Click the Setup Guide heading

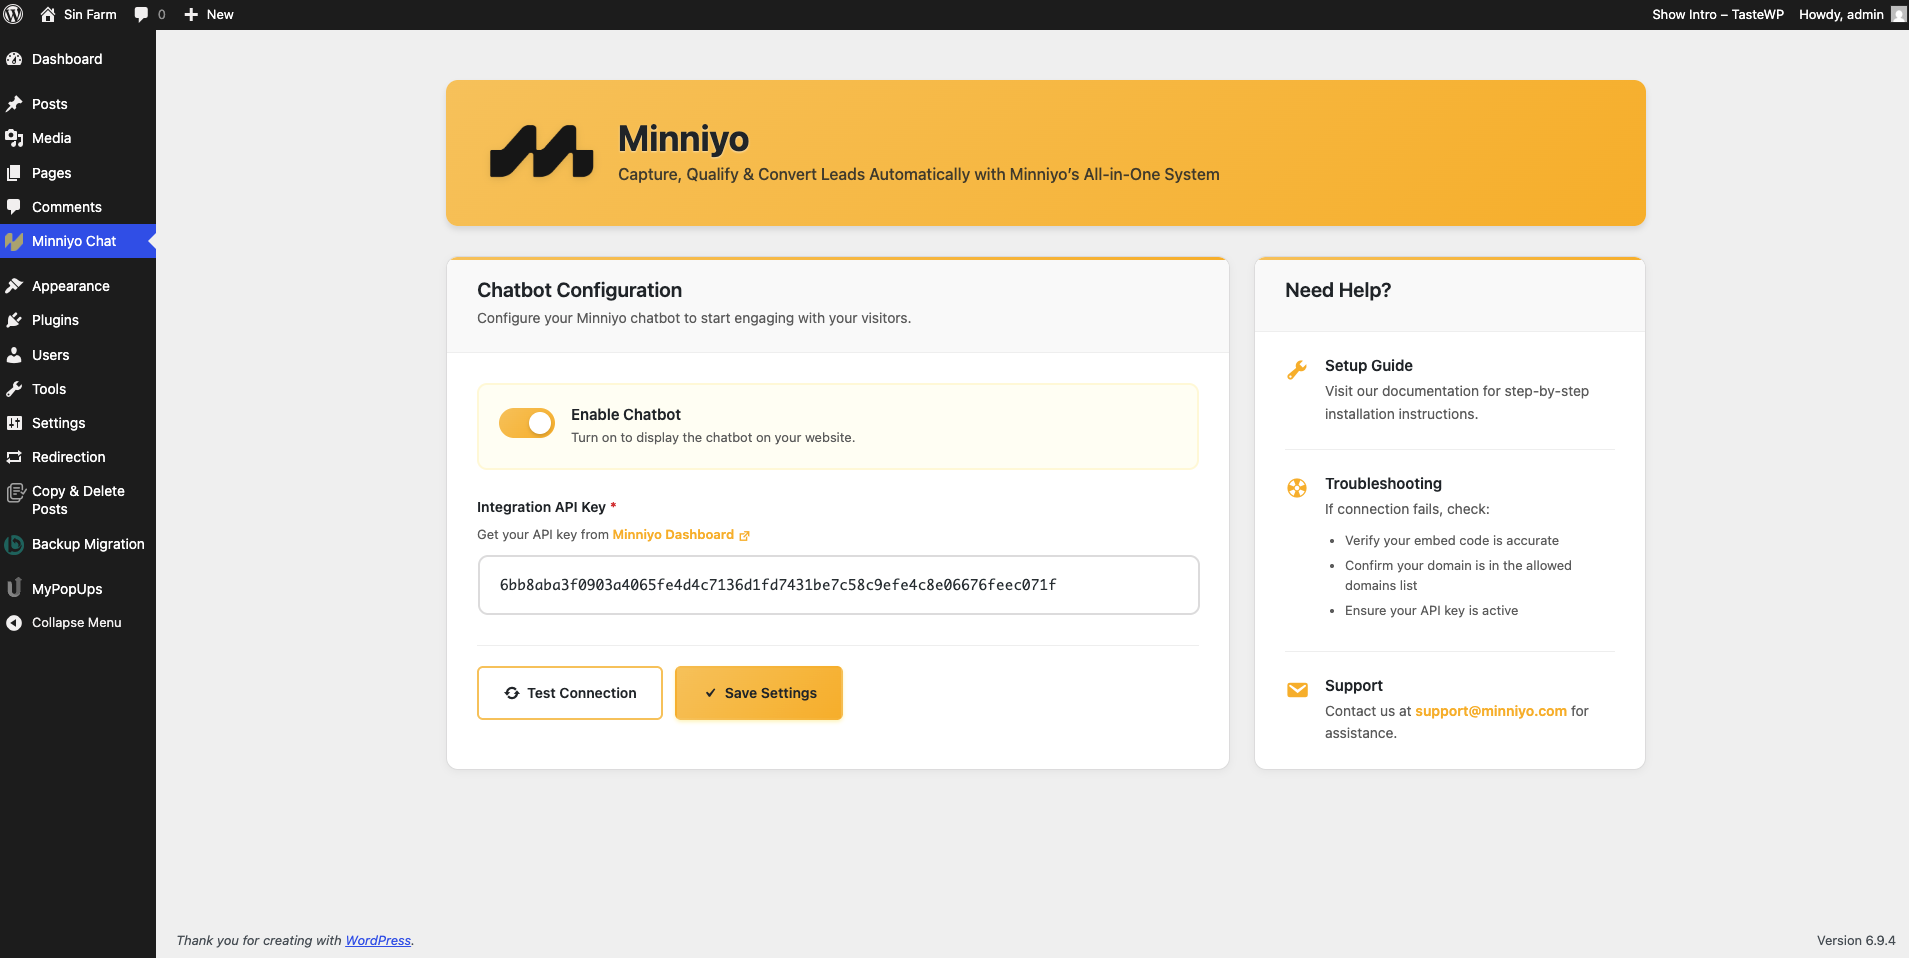click(x=1369, y=366)
